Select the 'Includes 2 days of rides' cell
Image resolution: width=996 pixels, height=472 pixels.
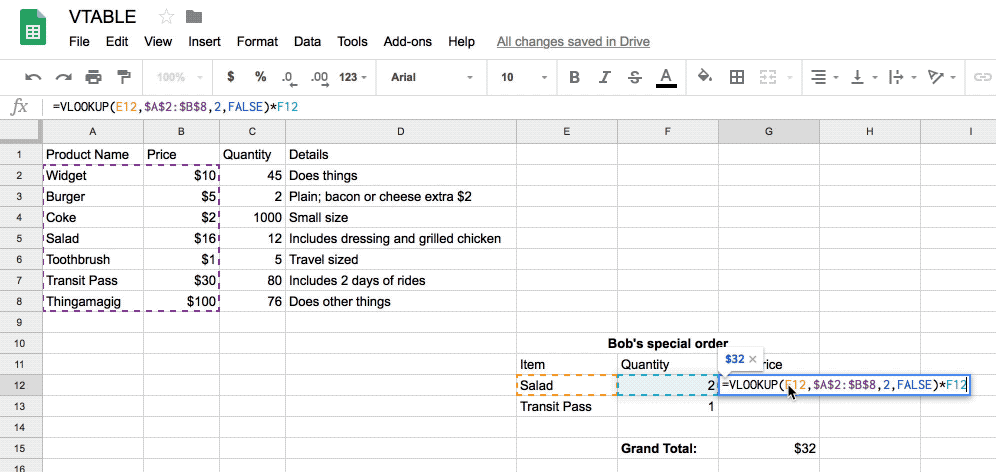coord(401,280)
